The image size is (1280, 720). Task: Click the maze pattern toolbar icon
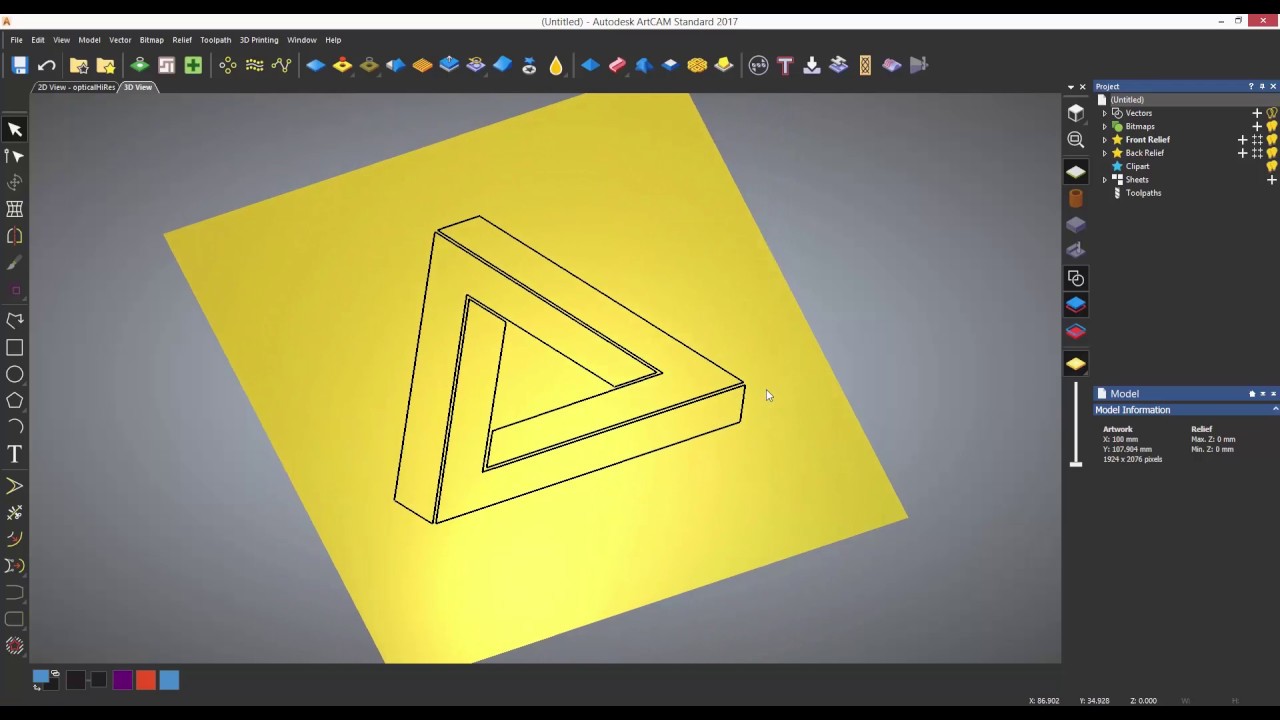(166, 65)
